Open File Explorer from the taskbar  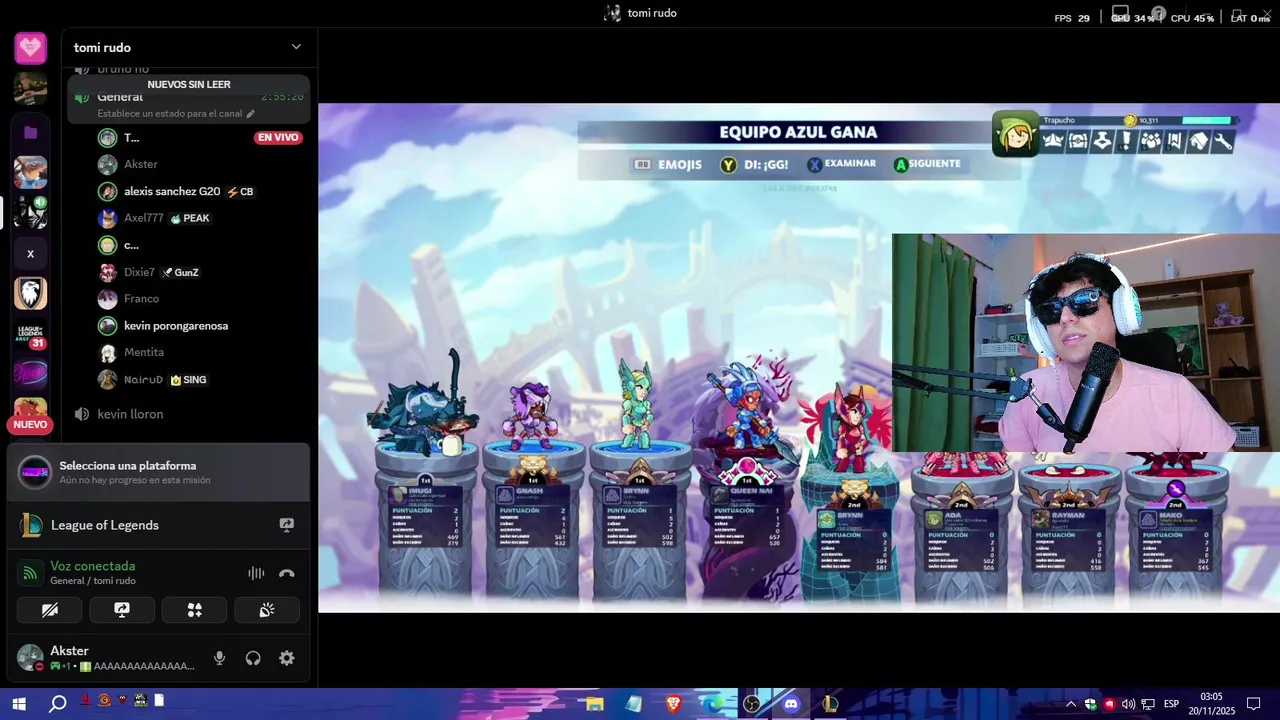pos(595,704)
